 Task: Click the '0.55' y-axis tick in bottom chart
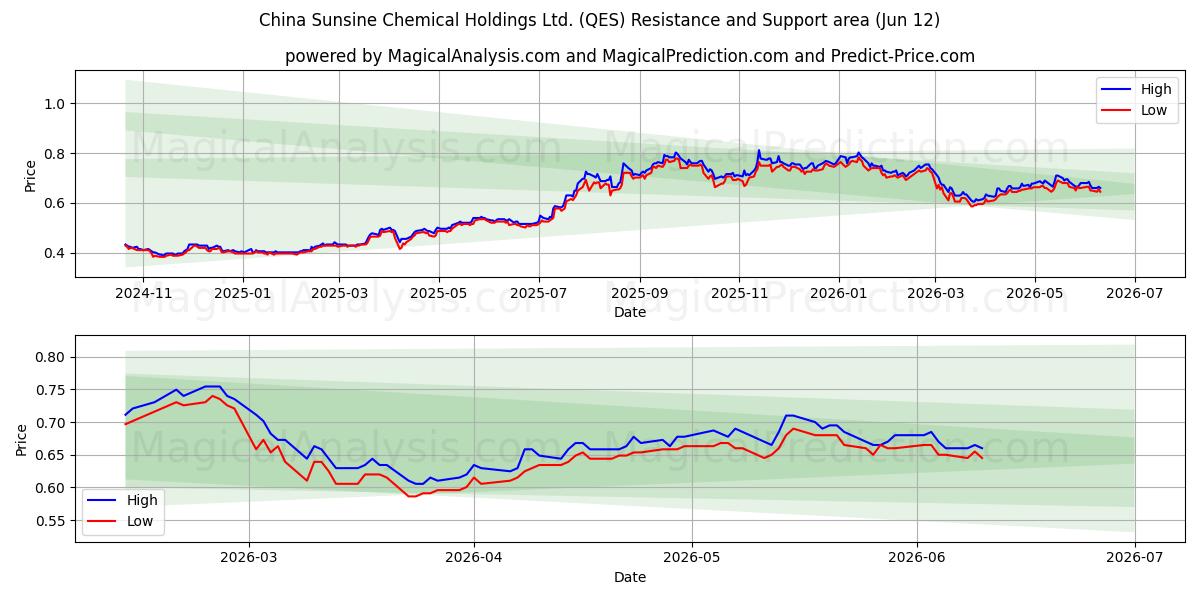pos(51,521)
